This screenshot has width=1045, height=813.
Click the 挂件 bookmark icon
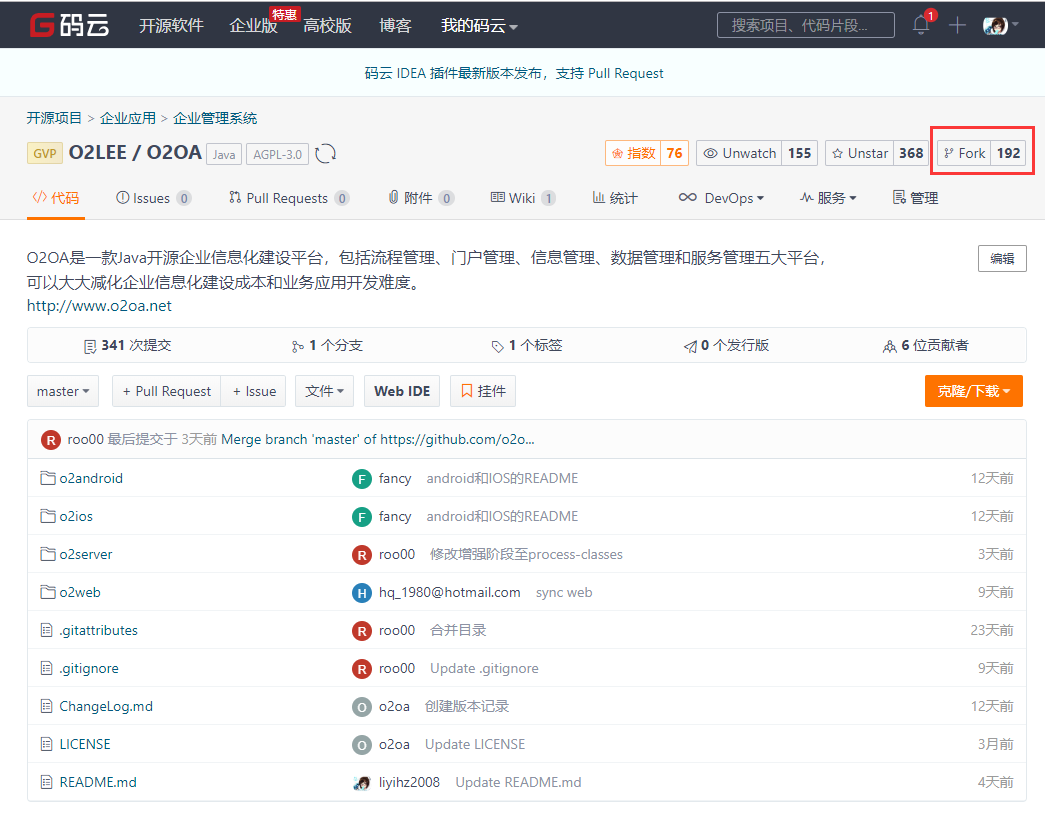coord(466,390)
